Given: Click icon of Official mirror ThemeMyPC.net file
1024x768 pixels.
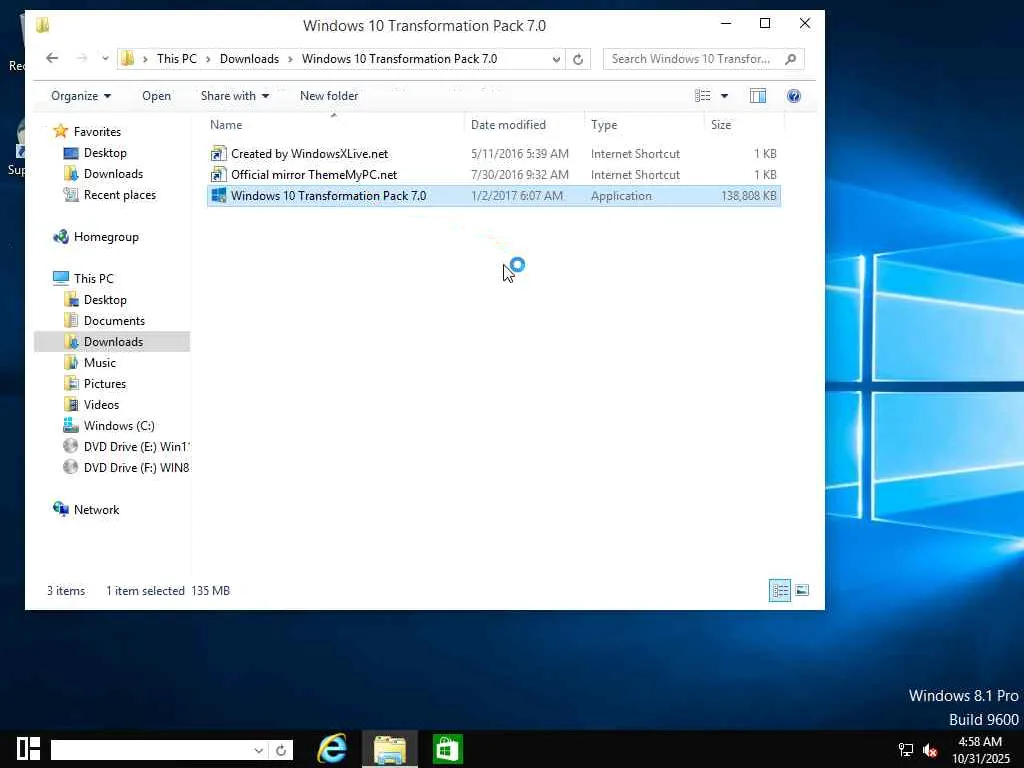Looking at the screenshot, I should (x=218, y=175).
